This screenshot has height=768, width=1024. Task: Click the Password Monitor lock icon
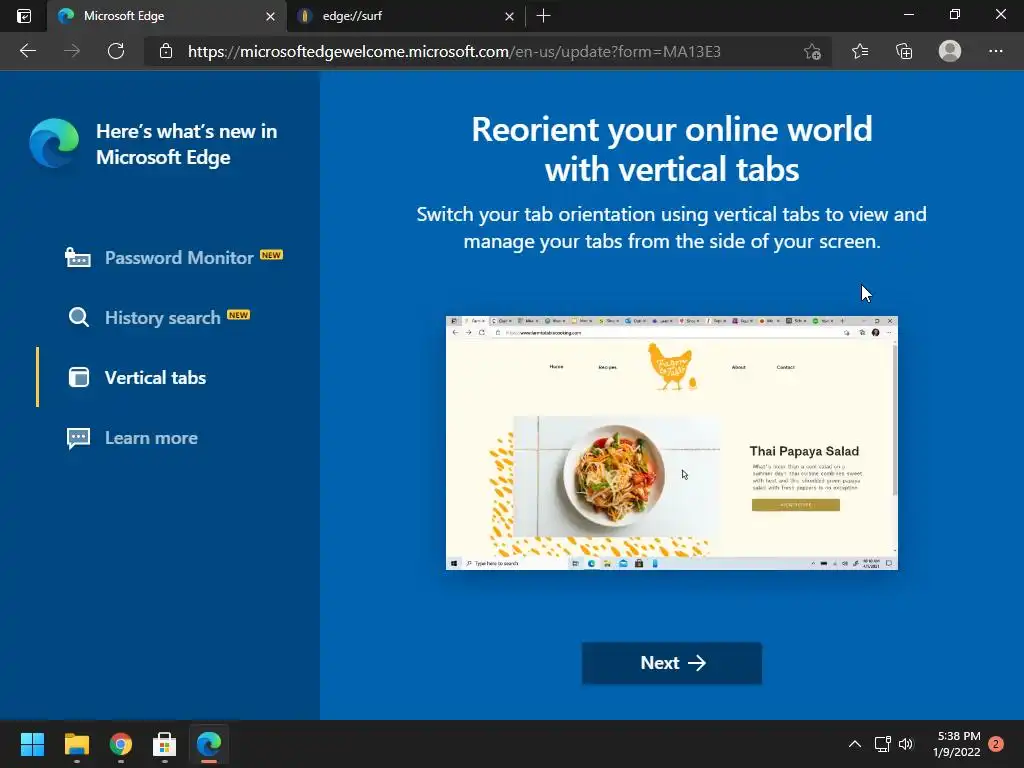[x=78, y=257]
